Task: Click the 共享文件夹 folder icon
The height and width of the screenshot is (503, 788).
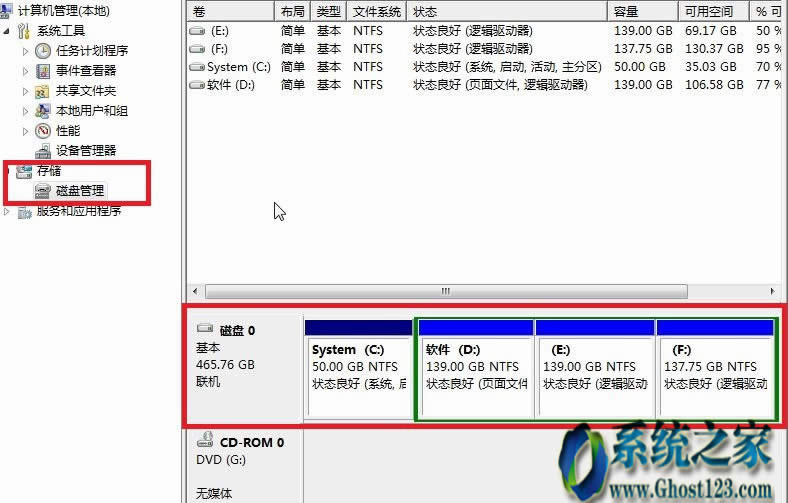Action: (x=42, y=91)
